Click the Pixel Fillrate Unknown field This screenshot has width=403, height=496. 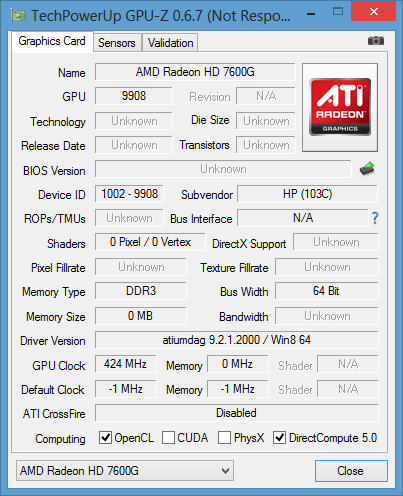click(141, 267)
